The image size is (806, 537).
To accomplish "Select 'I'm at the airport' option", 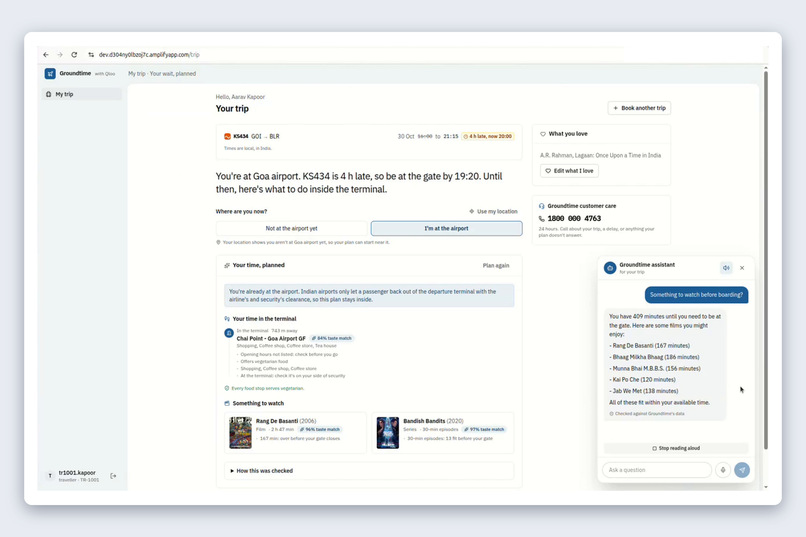I will pos(446,228).
